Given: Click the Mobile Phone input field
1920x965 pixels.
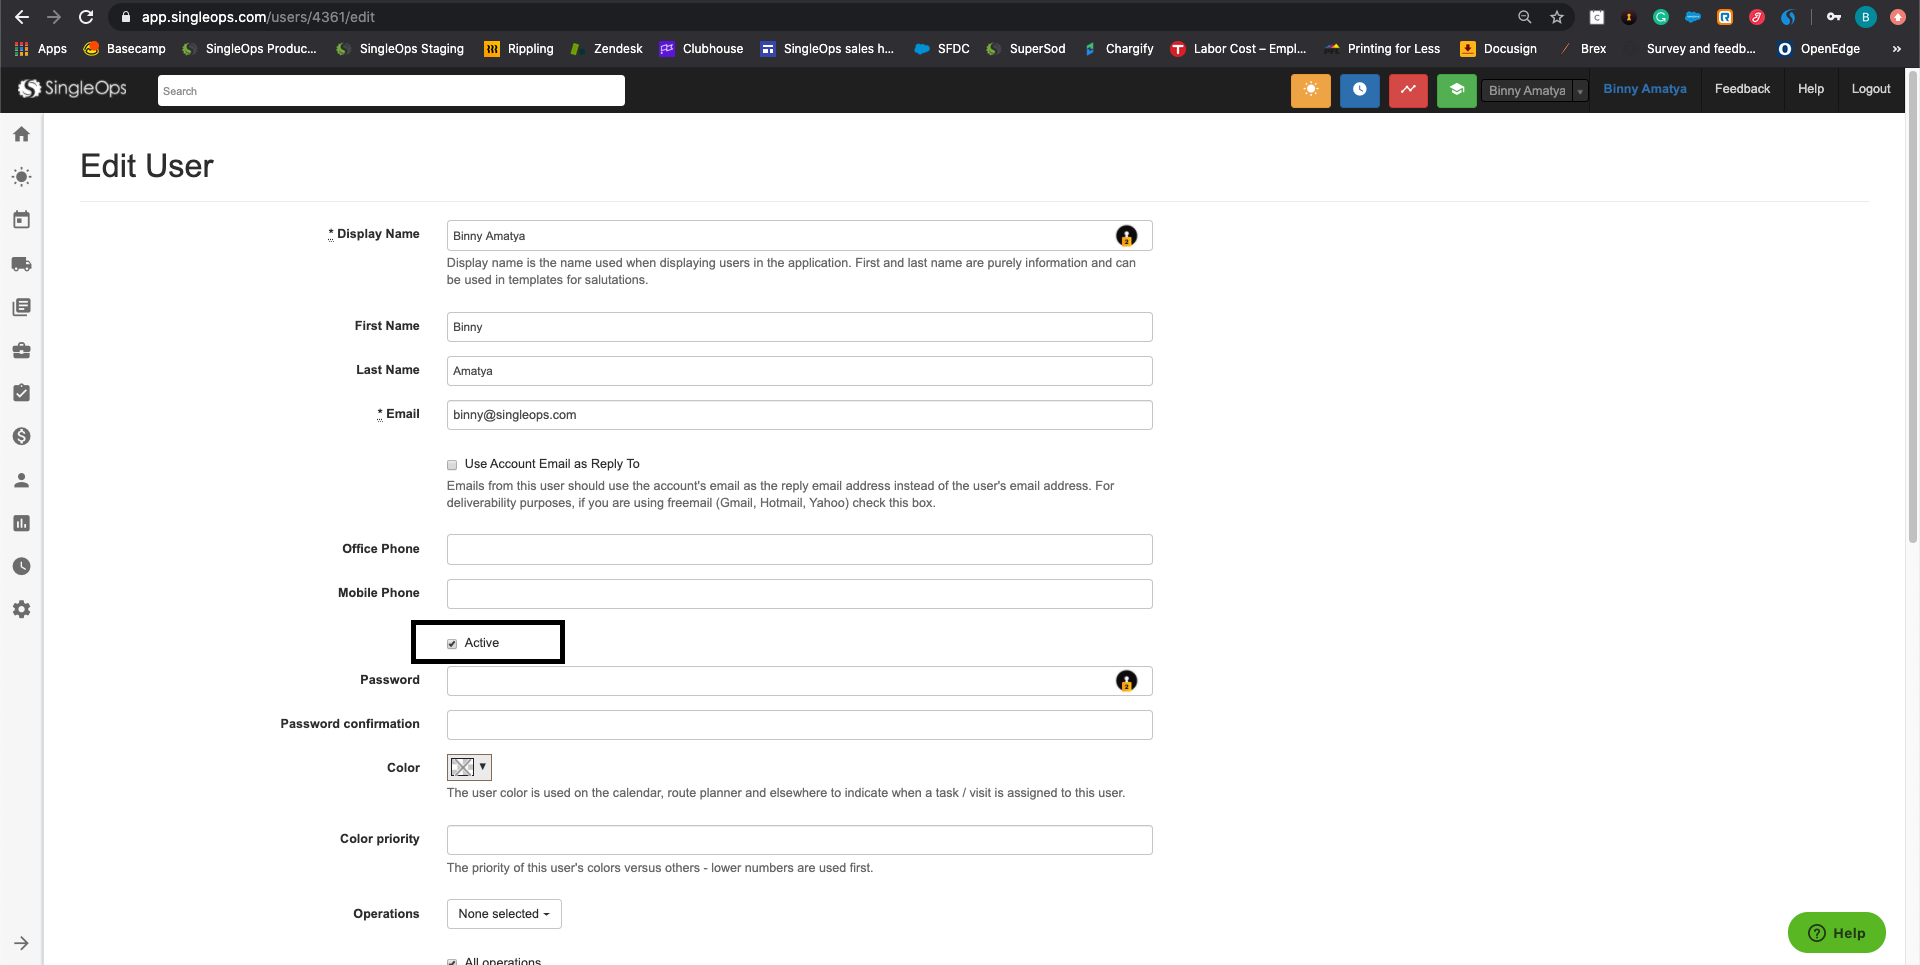Looking at the screenshot, I should (799, 594).
